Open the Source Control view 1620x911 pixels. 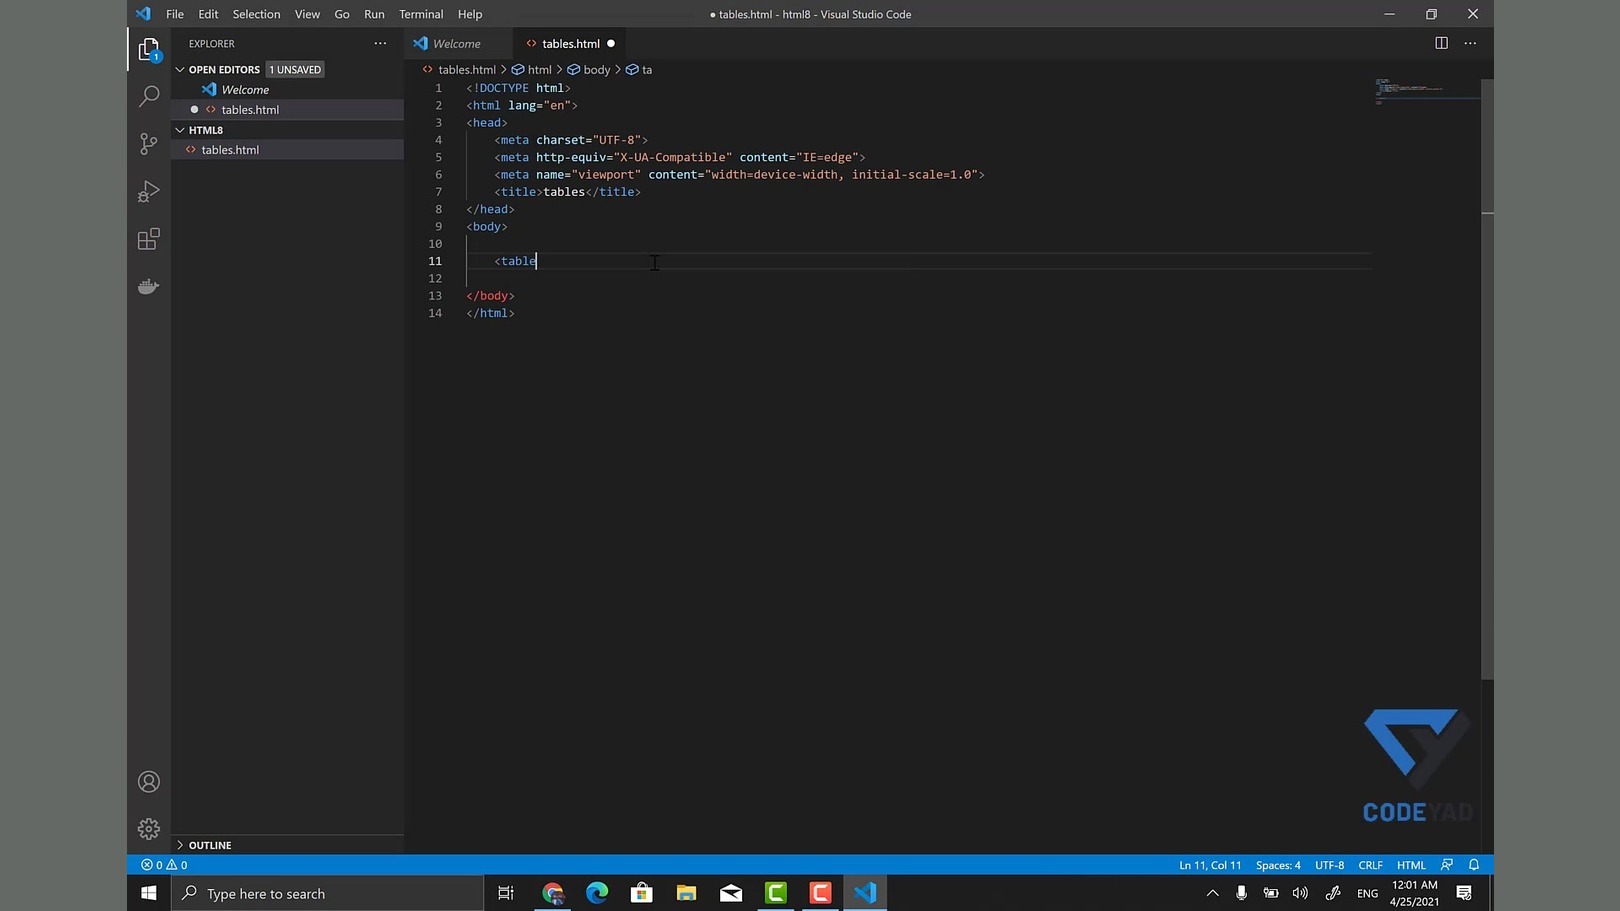click(x=148, y=144)
